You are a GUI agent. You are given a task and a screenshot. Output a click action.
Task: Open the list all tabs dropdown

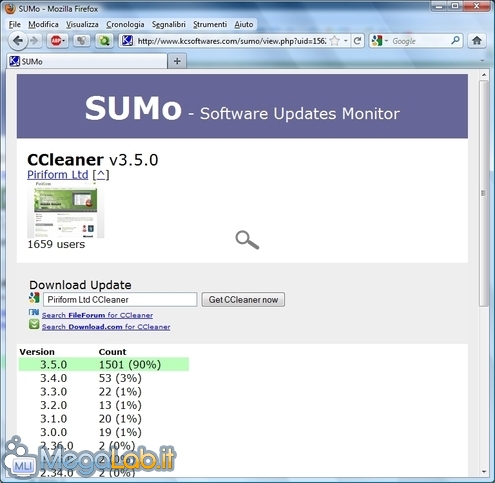[x=482, y=61]
